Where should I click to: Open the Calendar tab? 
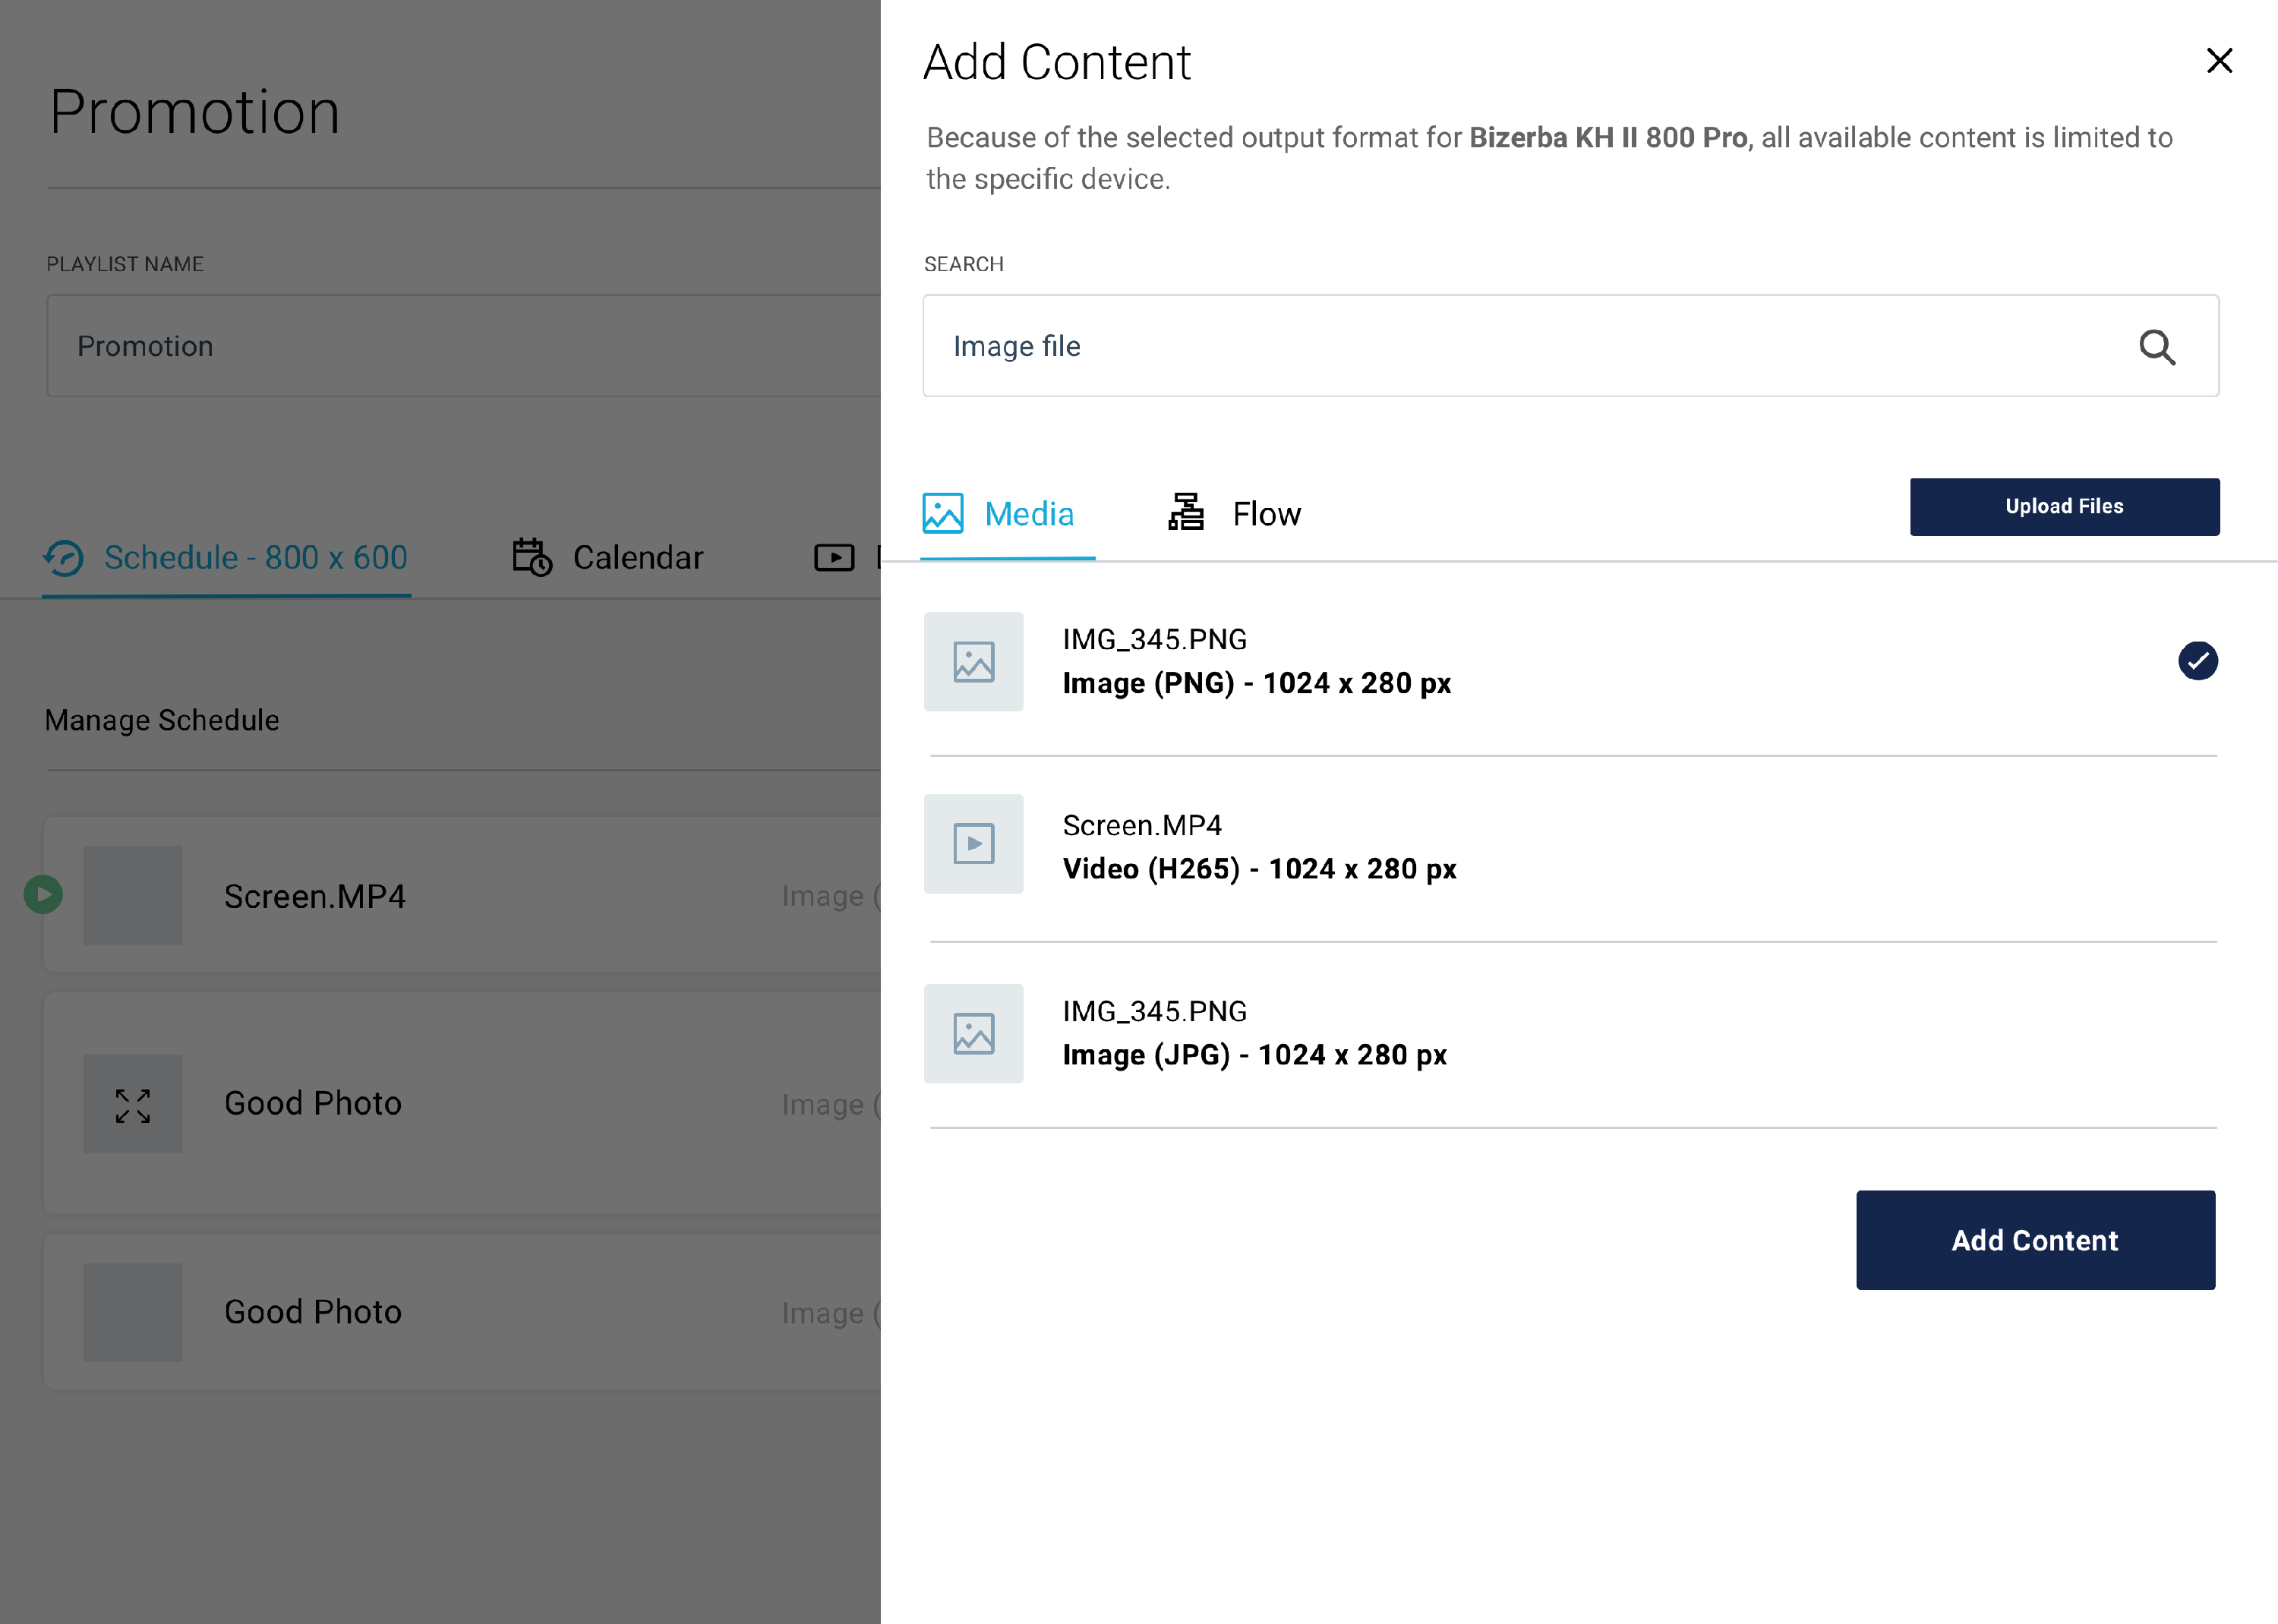[x=608, y=557]
